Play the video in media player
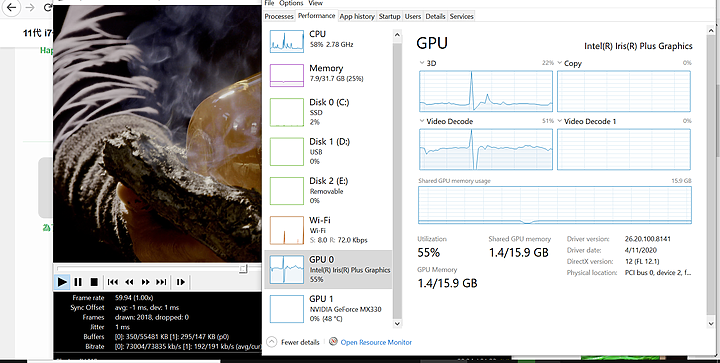Image resolution: width=720 pixels, height=363 pixels. (x=62, y=282)
